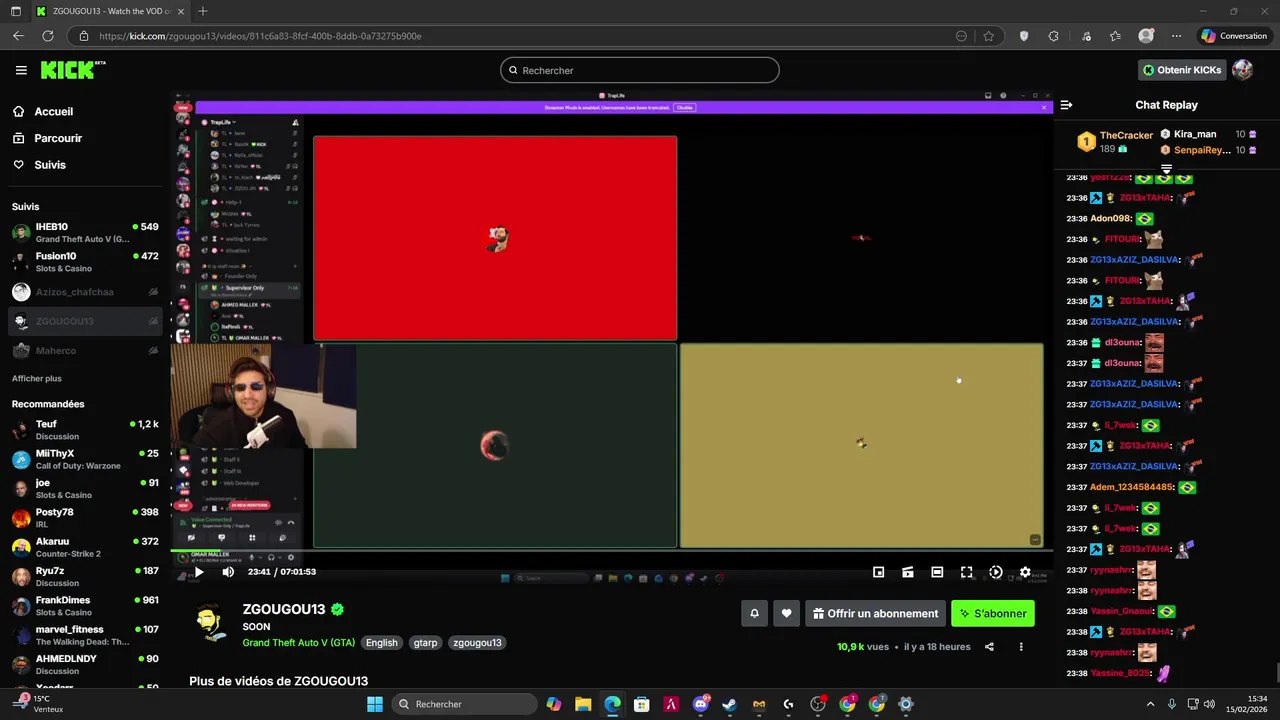This screenshot has width=1280, height=720.
Task: Play the video
Action: [x=198, y=572]
